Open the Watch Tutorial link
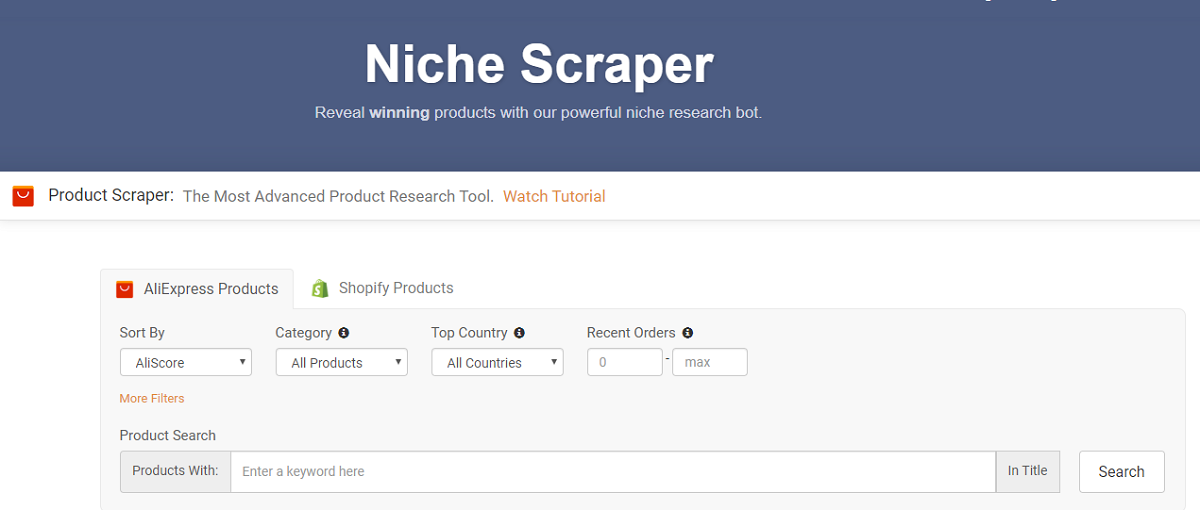 click(554, 196)
